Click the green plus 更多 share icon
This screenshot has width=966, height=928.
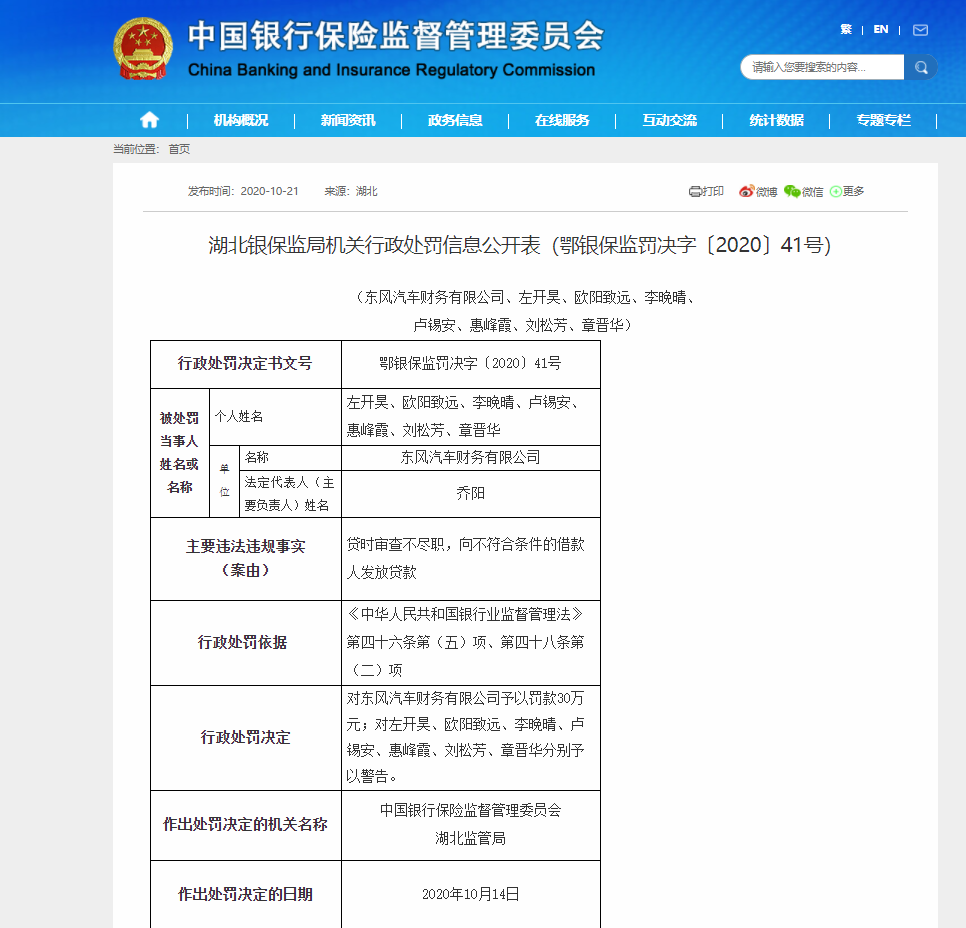click(x=836, y=191)
